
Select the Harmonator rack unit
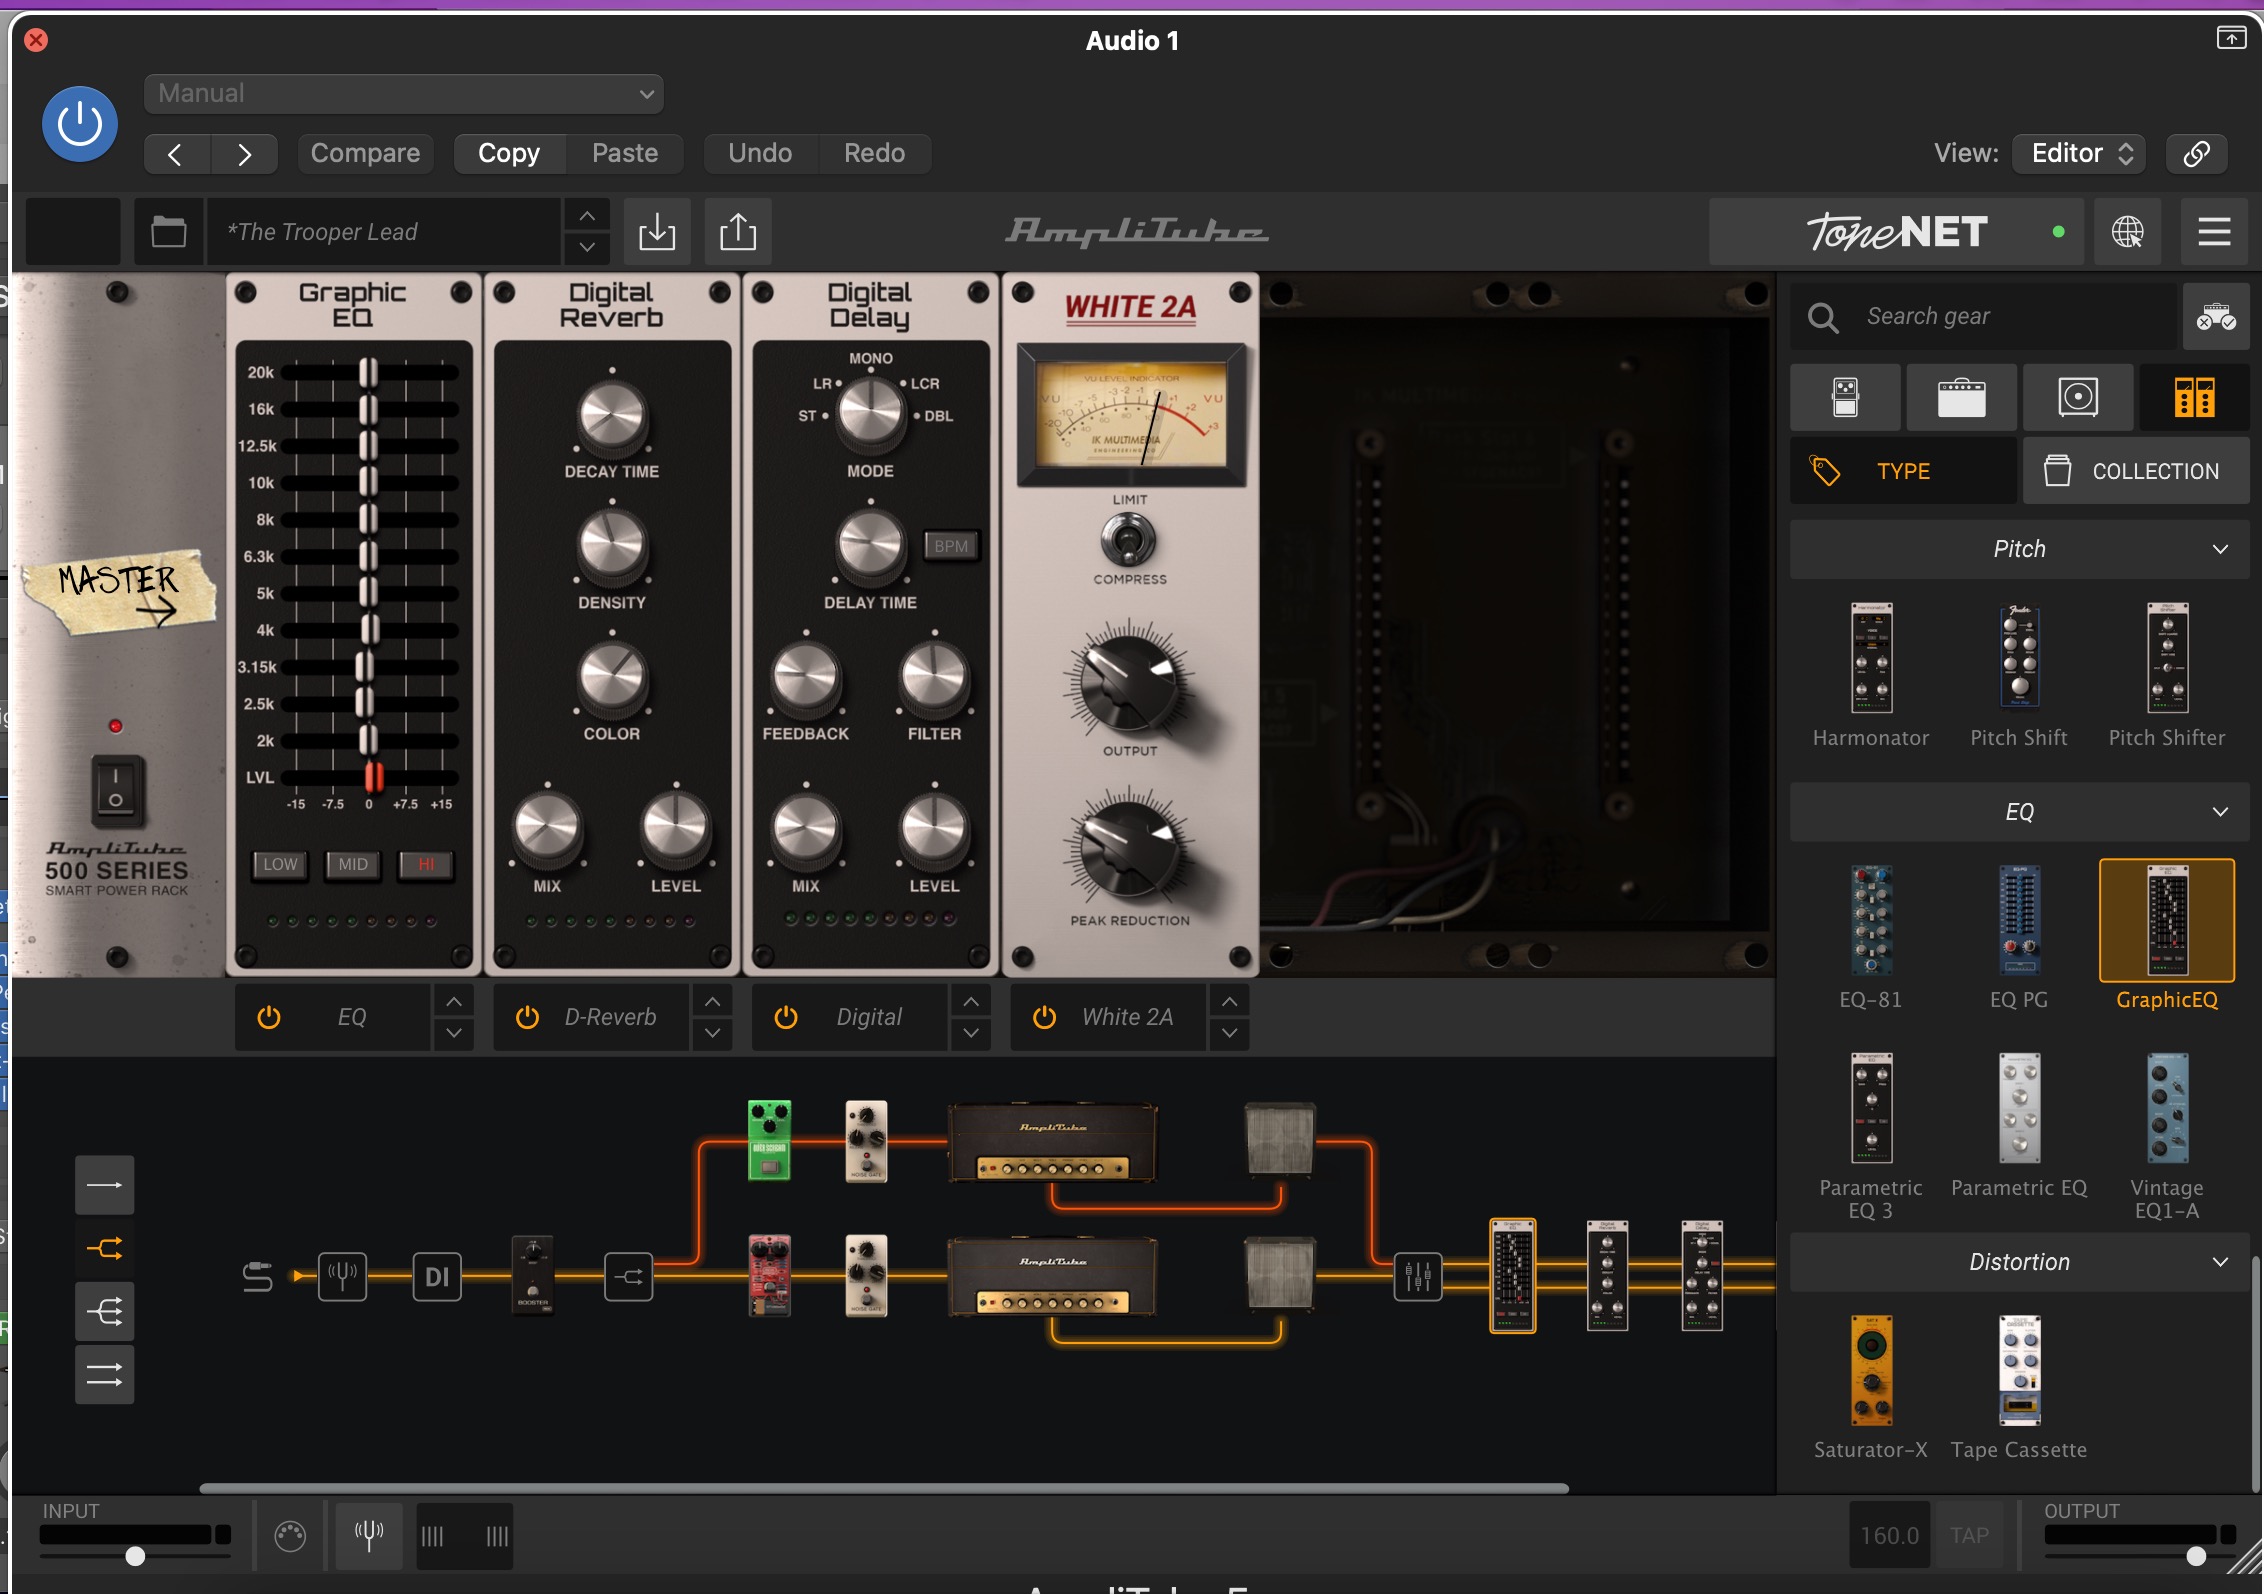click(1871, 657)
